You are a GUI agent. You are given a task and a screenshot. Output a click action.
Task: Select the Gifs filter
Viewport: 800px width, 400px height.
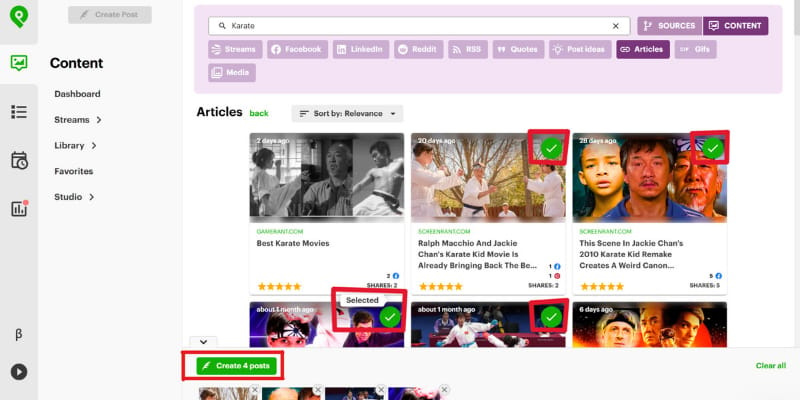tap(695, 49)
